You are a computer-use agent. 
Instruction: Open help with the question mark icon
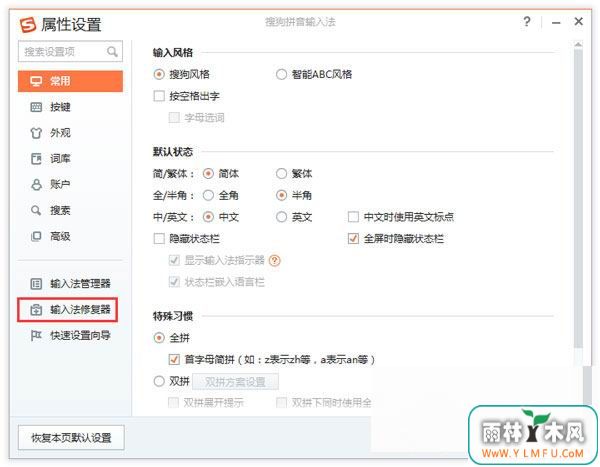[x=527, y=21]
